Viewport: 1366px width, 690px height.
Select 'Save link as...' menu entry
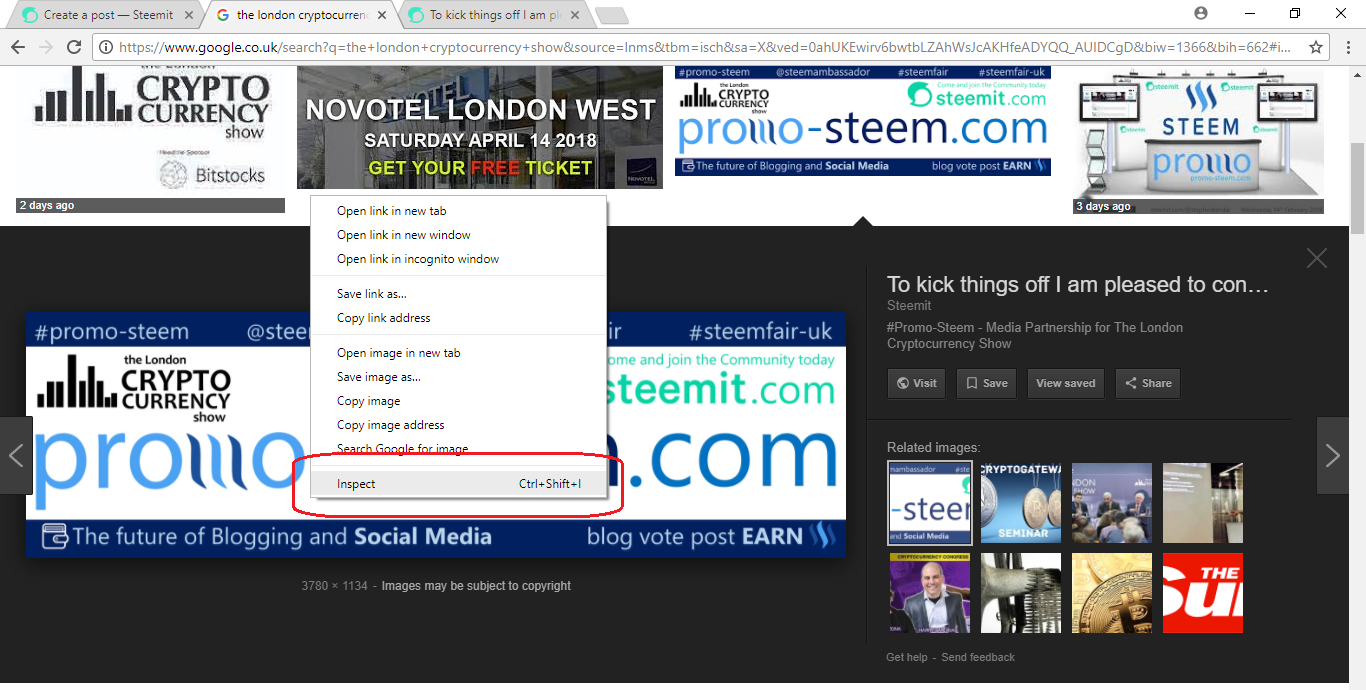pyautogui.click(x=458, y=294)
